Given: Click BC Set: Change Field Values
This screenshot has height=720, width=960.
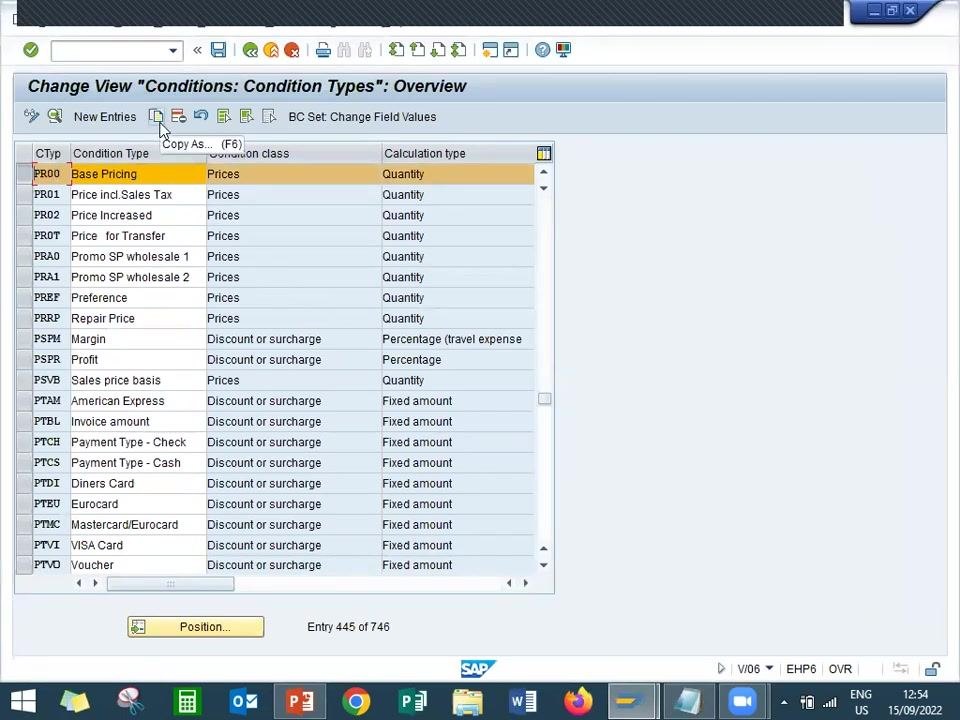Looking at the screenshot, I should pos(362,116).
